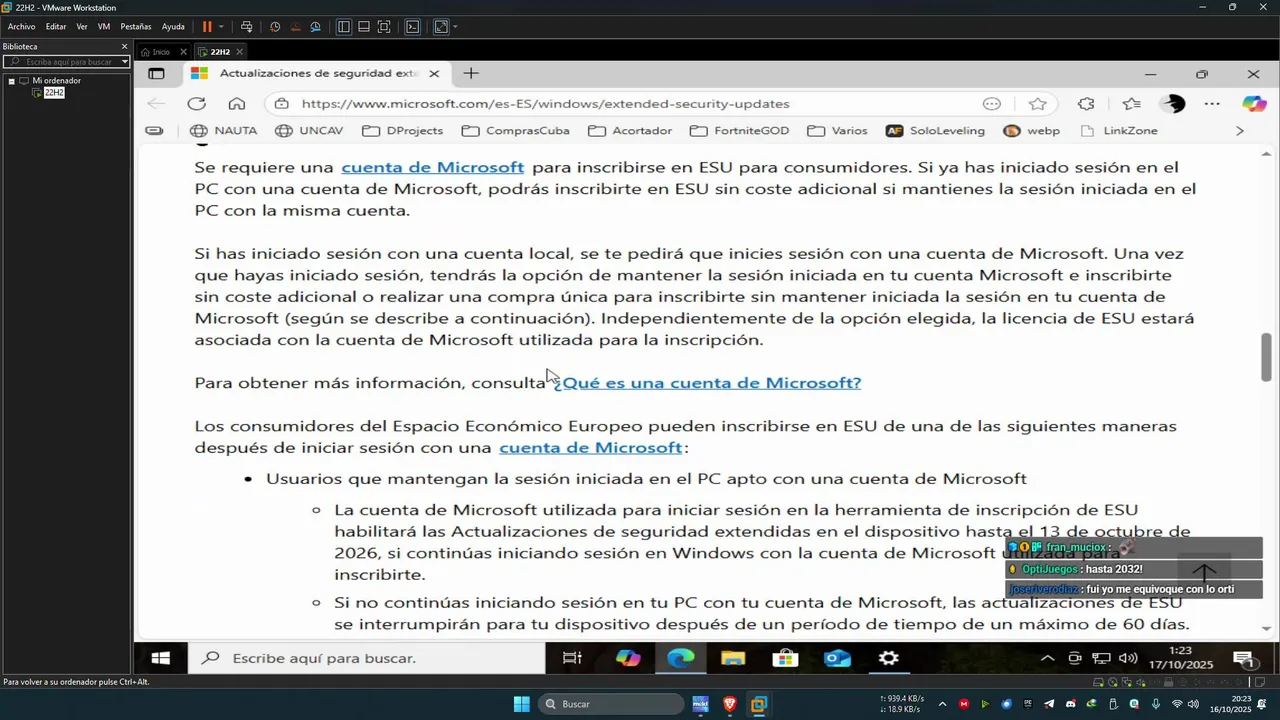Image resolution: width=1280 pixels, height=720 pixels.
Task: Open Edge tab actions menu icon
Action: click(156, 73)
